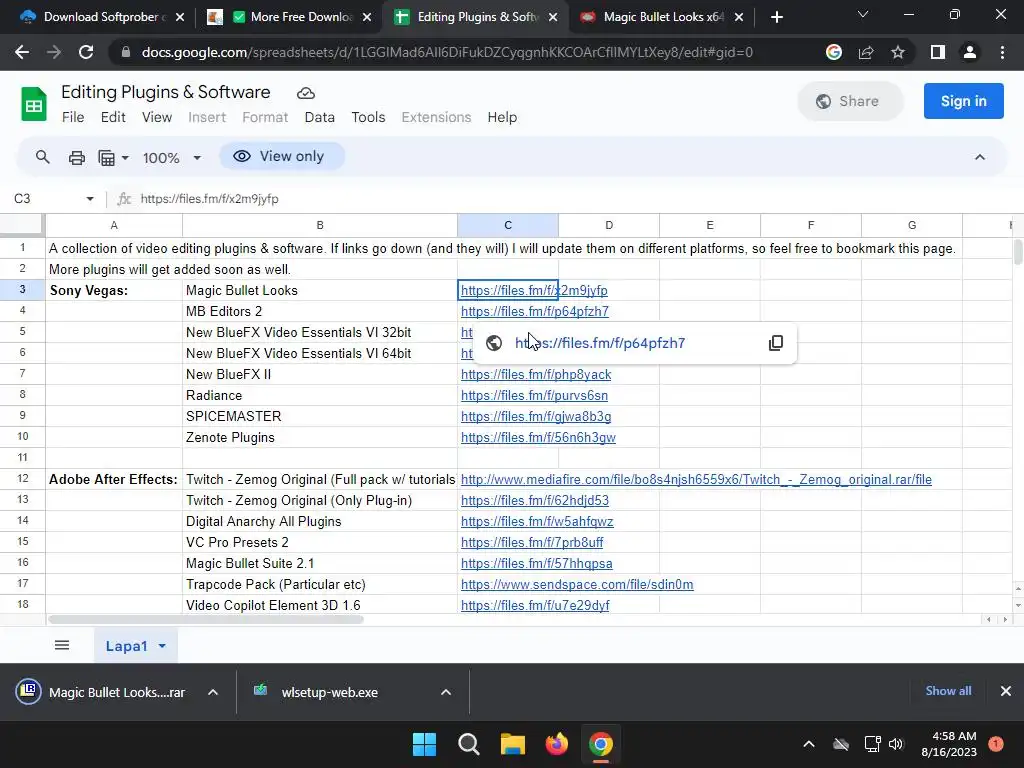Copy link icon in the link preview popup
The width and height of the screenshot is (1024, 768).
point(776,343)
